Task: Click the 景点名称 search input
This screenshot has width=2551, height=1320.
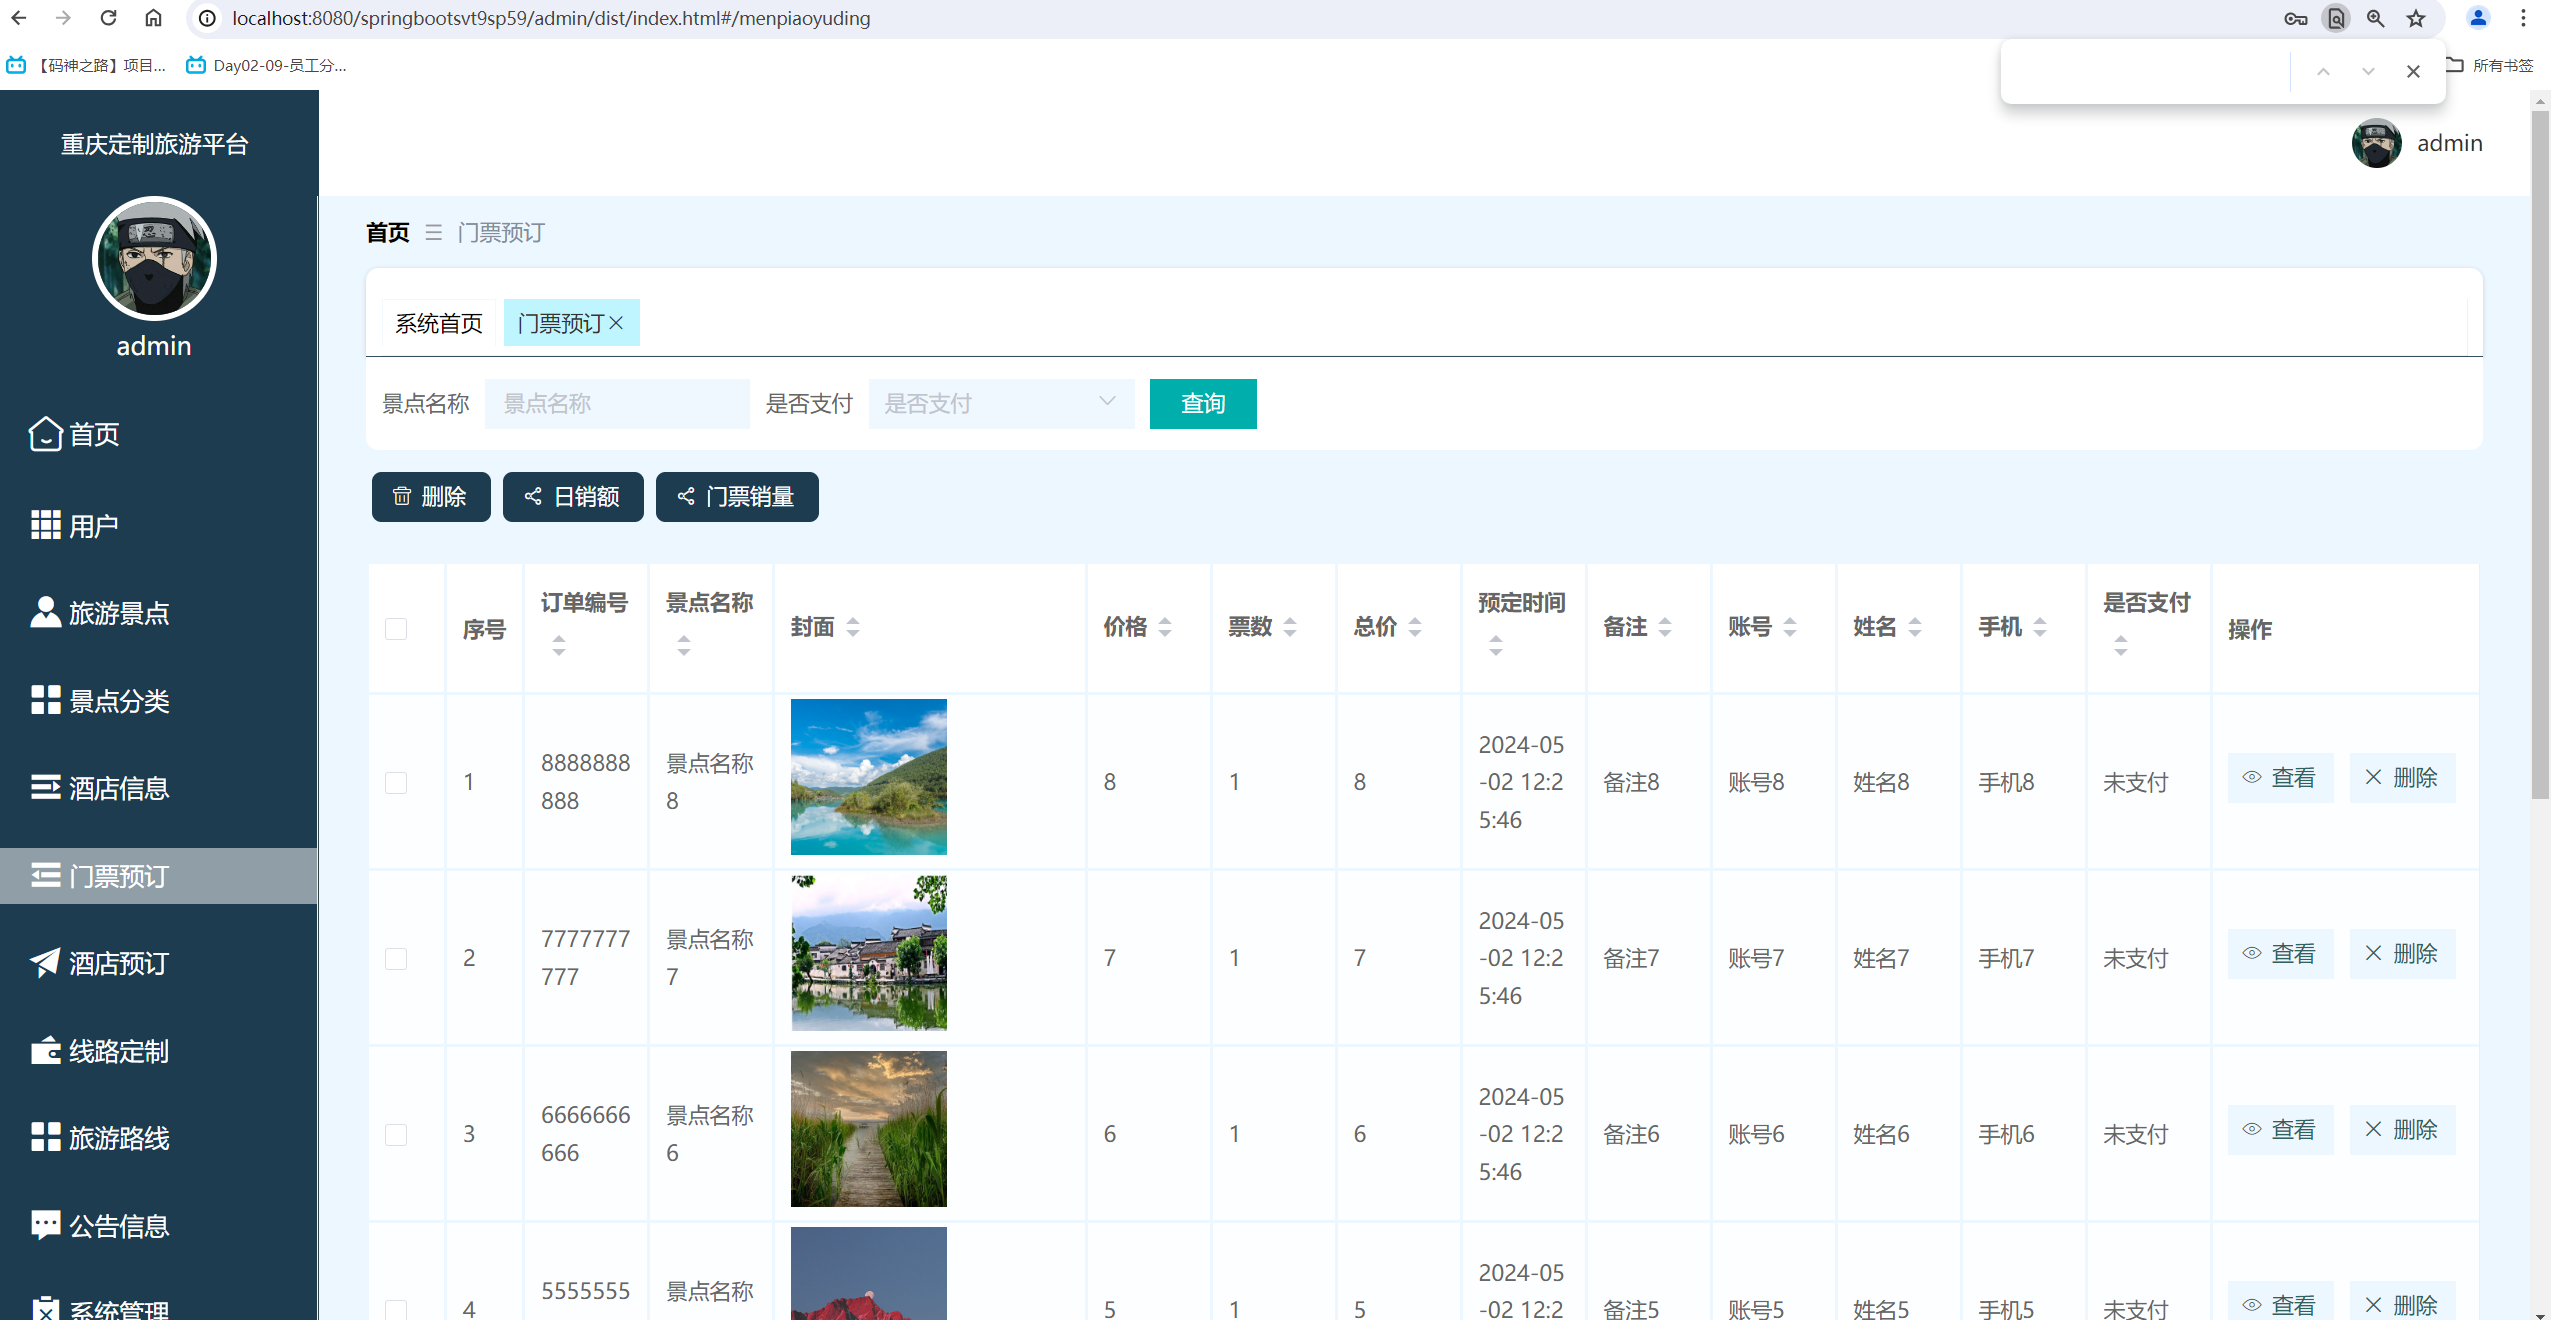Action: tap(617, 404)
